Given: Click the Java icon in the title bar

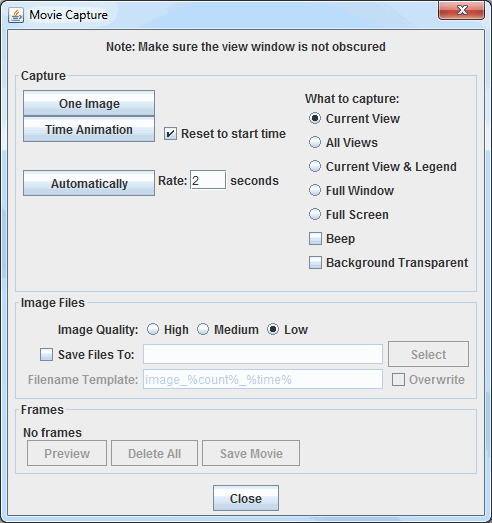Looking at the screenshot, I should pyautogui.click(x=16, y=15).
